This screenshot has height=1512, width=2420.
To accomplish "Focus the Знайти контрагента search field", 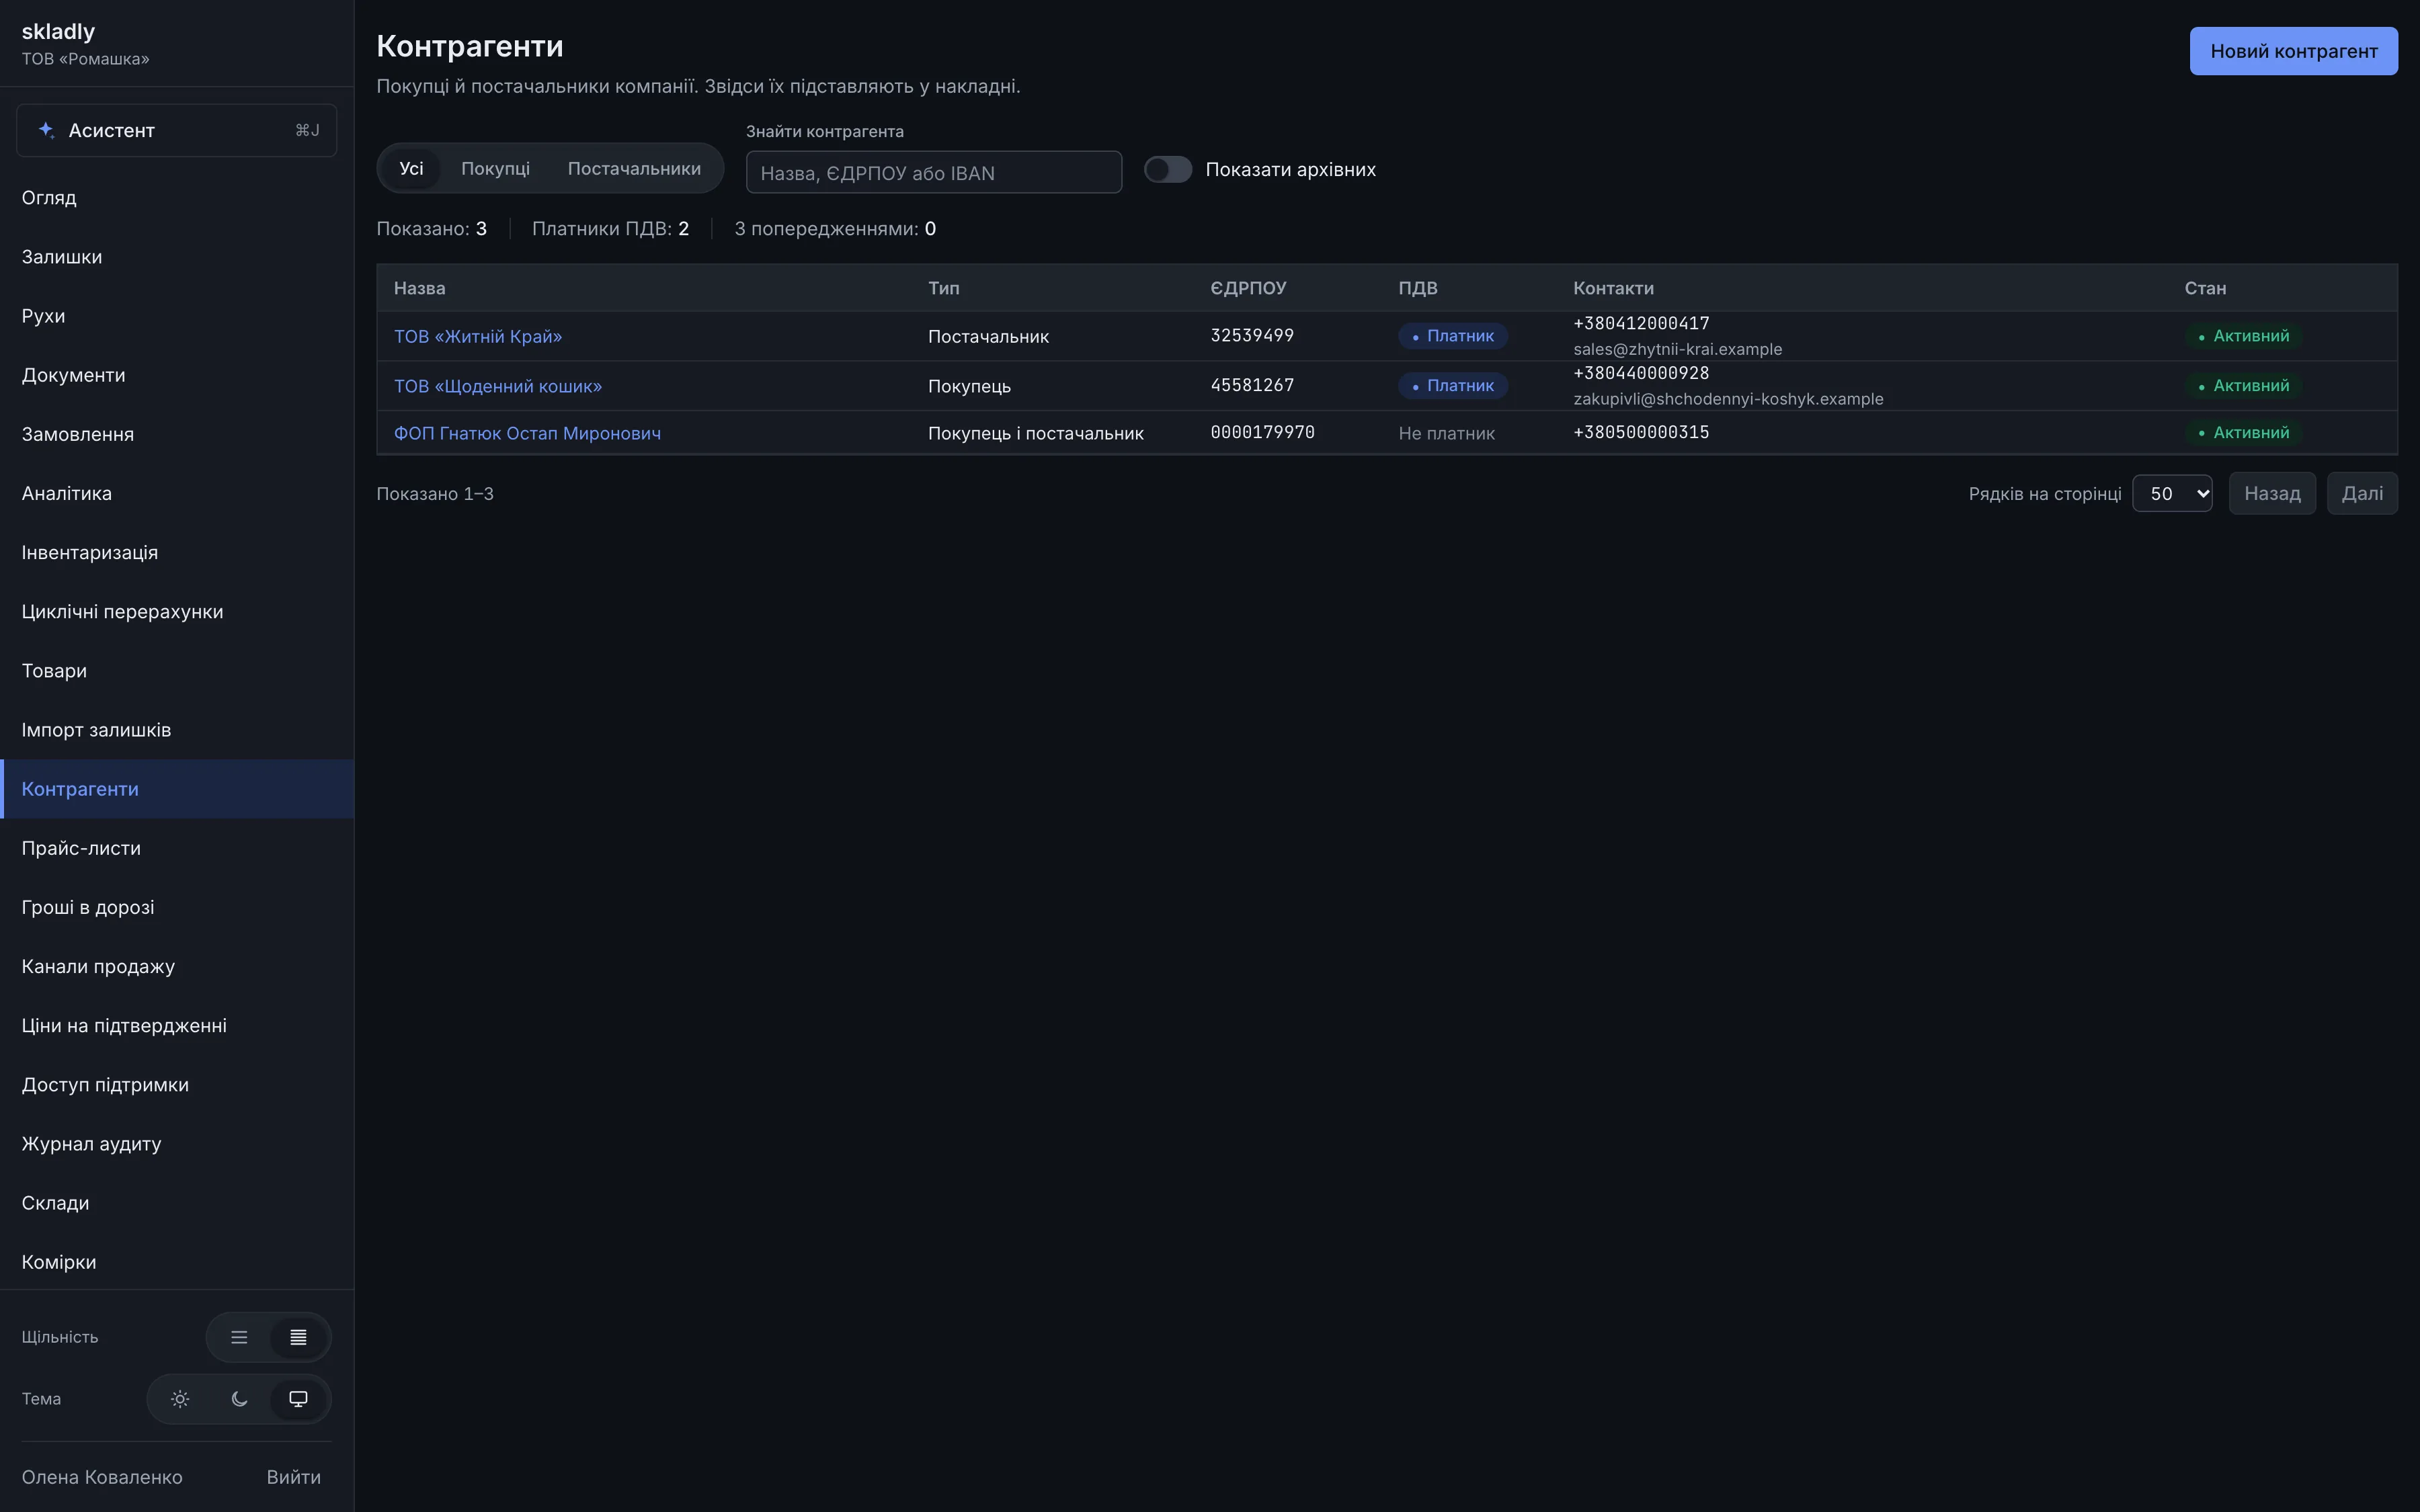I will [933, 172].
